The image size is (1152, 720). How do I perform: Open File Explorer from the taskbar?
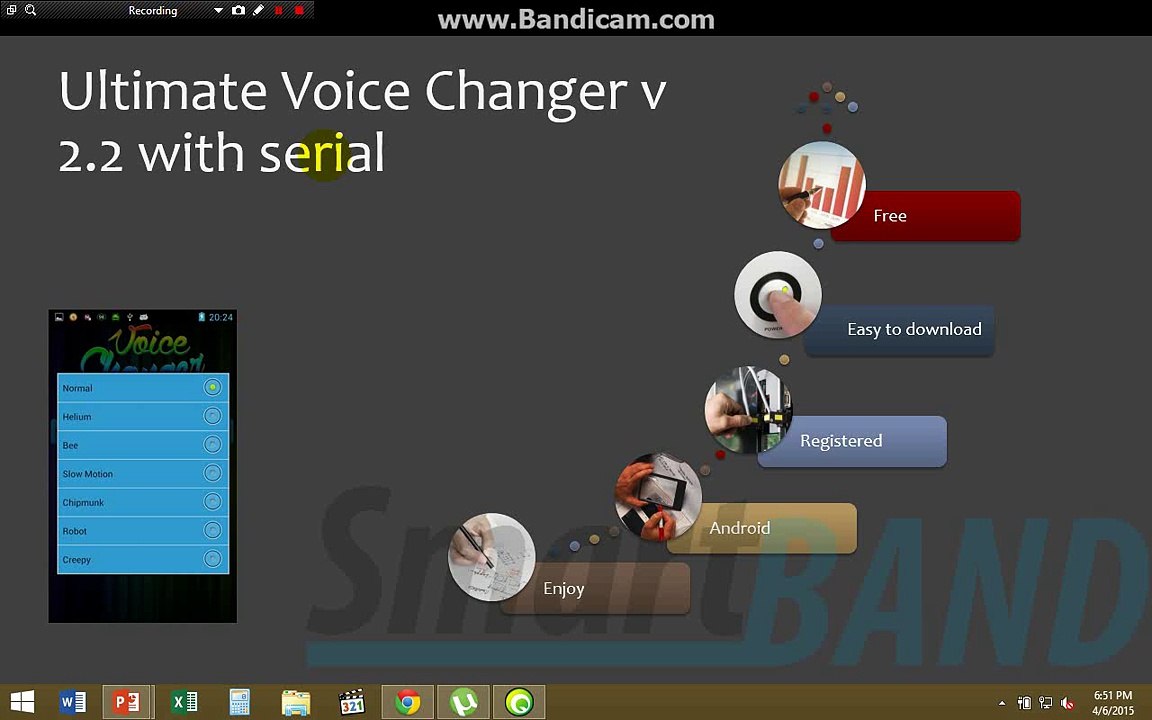[295, 703]
